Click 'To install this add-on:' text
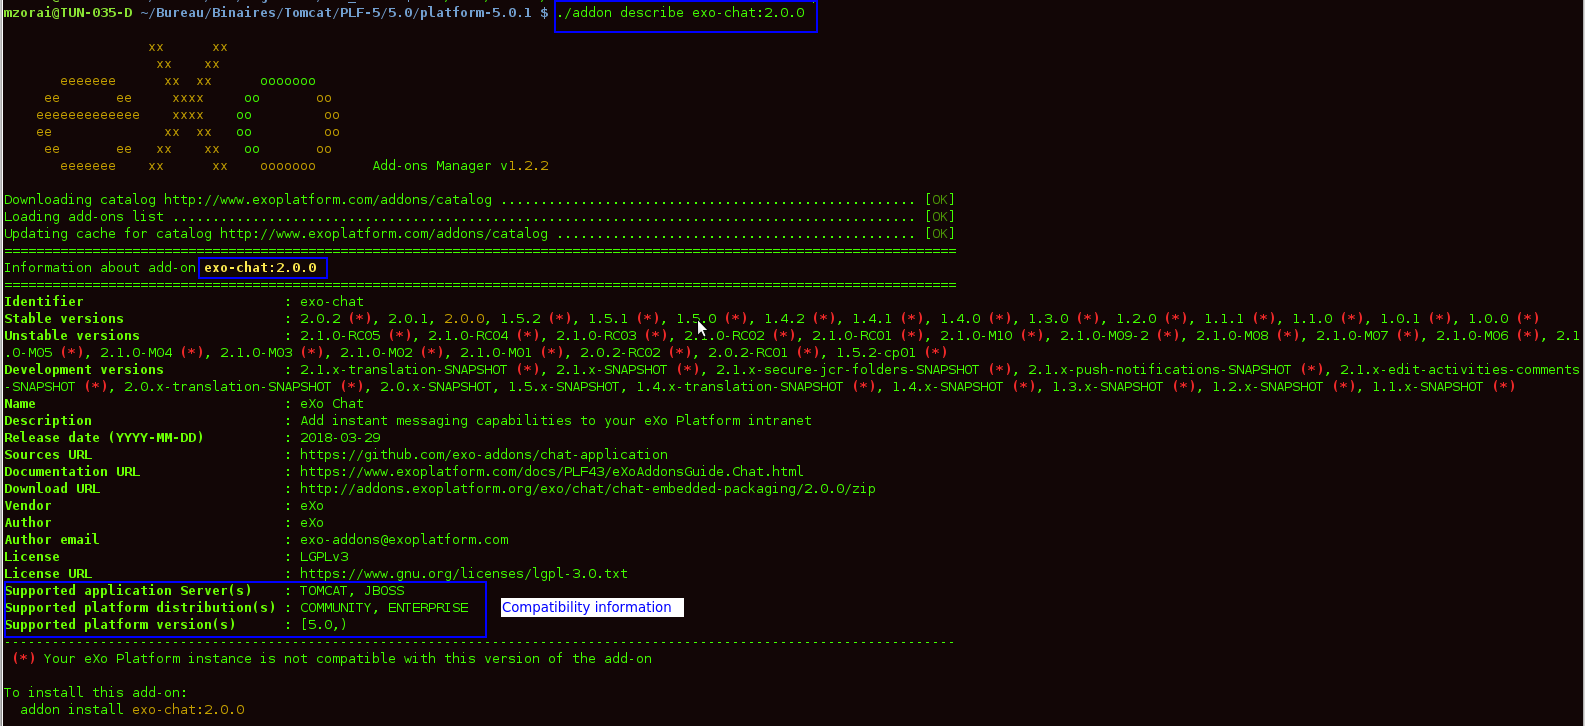The width and height of the screenshot is (1585, 726). click(x=96, y=692)
